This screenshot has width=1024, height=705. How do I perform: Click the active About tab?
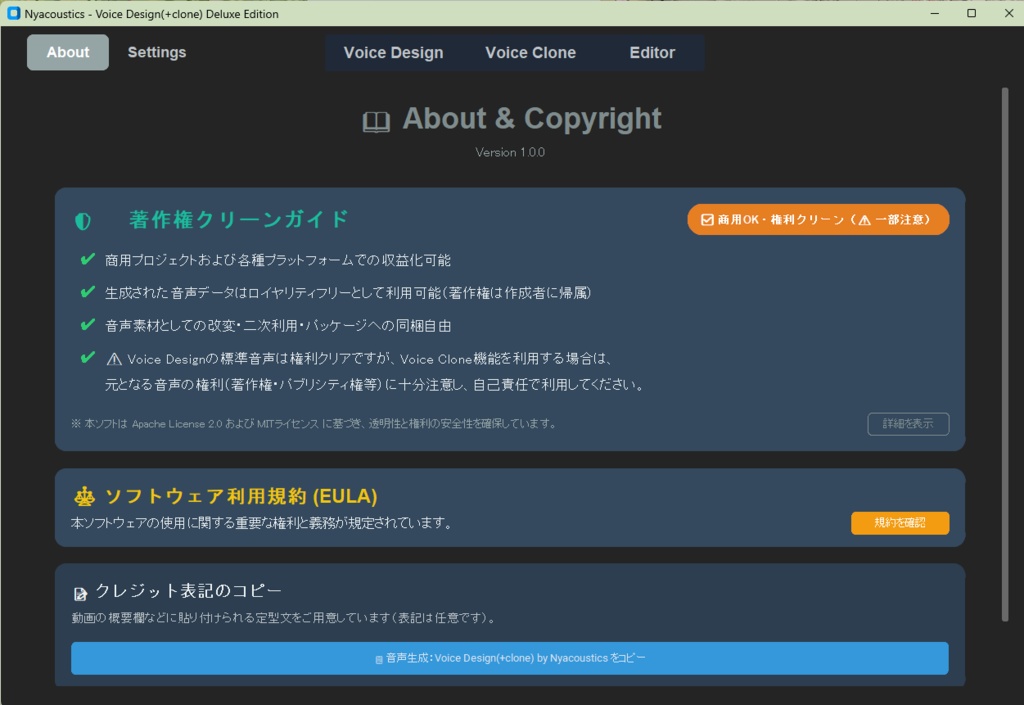(x=67, y=52)
